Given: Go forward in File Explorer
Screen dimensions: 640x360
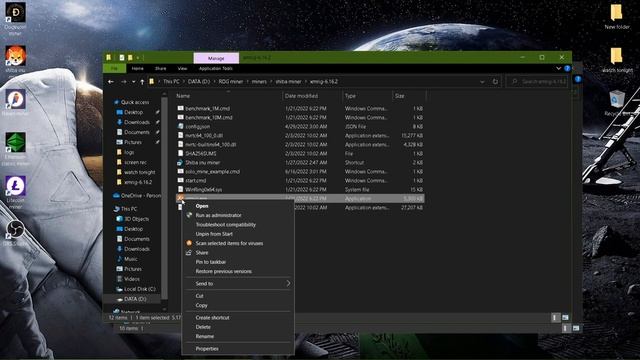Looking at the screenshot, I should click(123, 82).
